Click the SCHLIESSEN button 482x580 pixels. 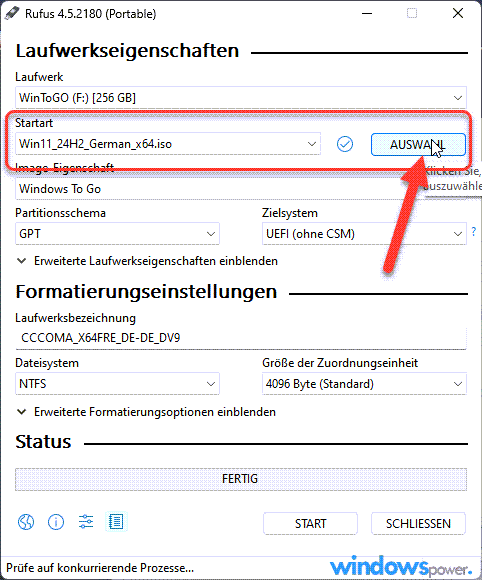tap(418, 523)
